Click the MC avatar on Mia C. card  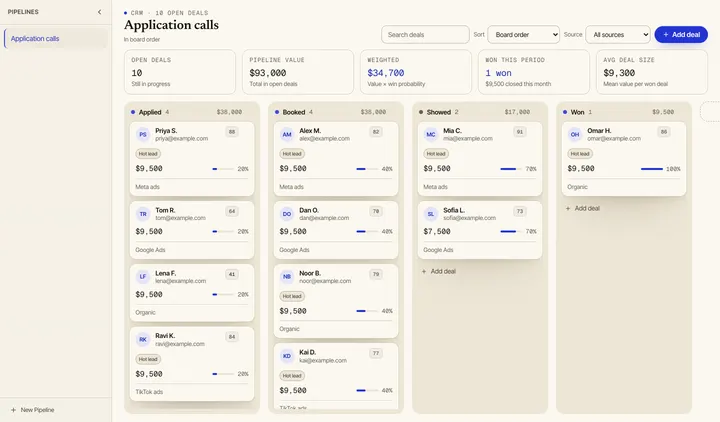431,135
